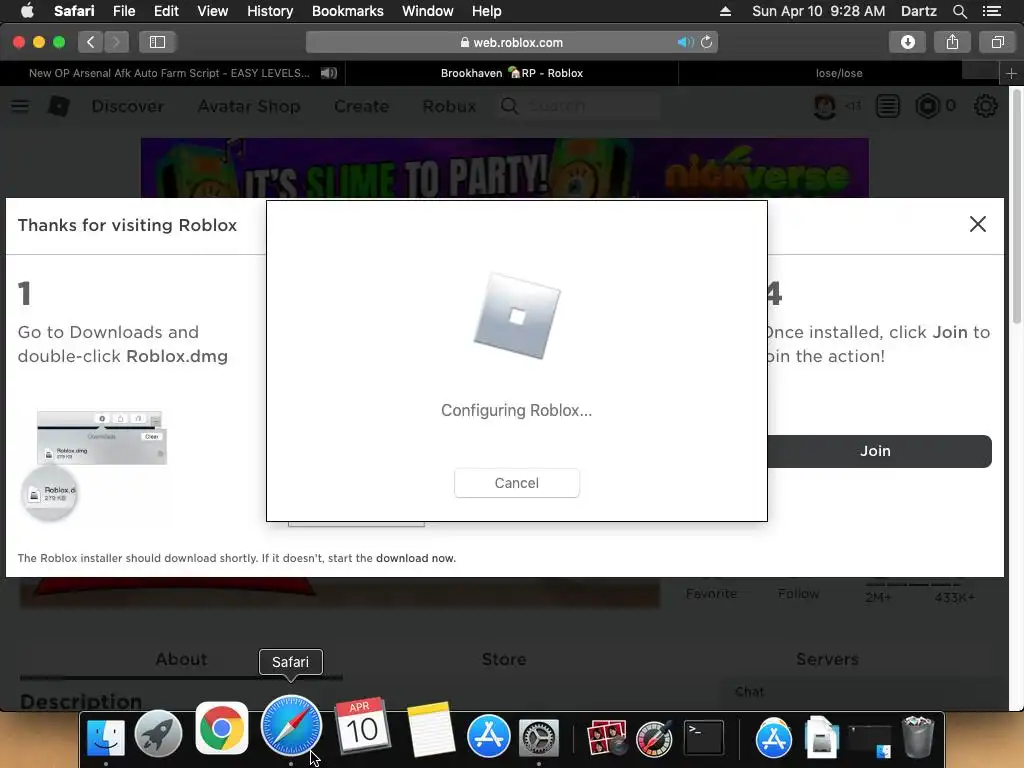Go back with Safari's back arrow

point(91,42)
